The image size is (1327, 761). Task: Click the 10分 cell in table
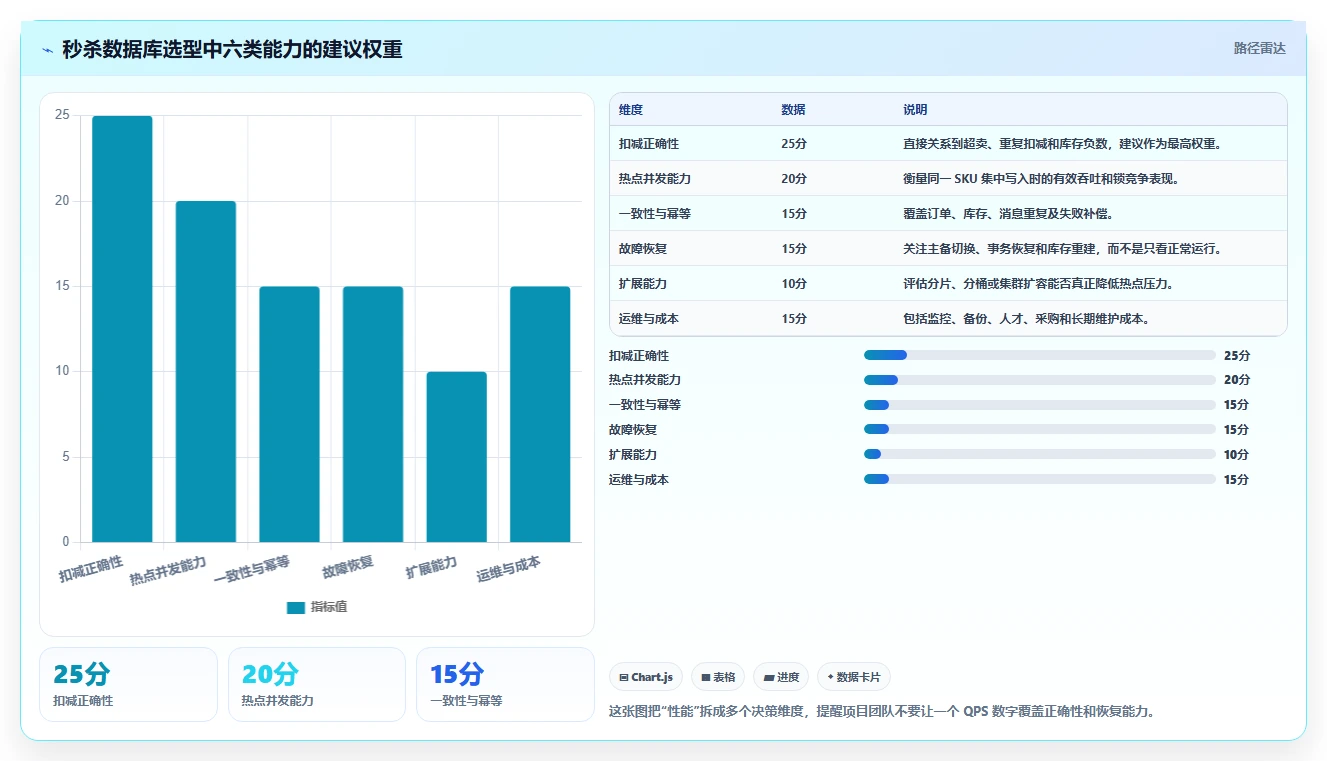pyautogui.click(x=794, y=284)
